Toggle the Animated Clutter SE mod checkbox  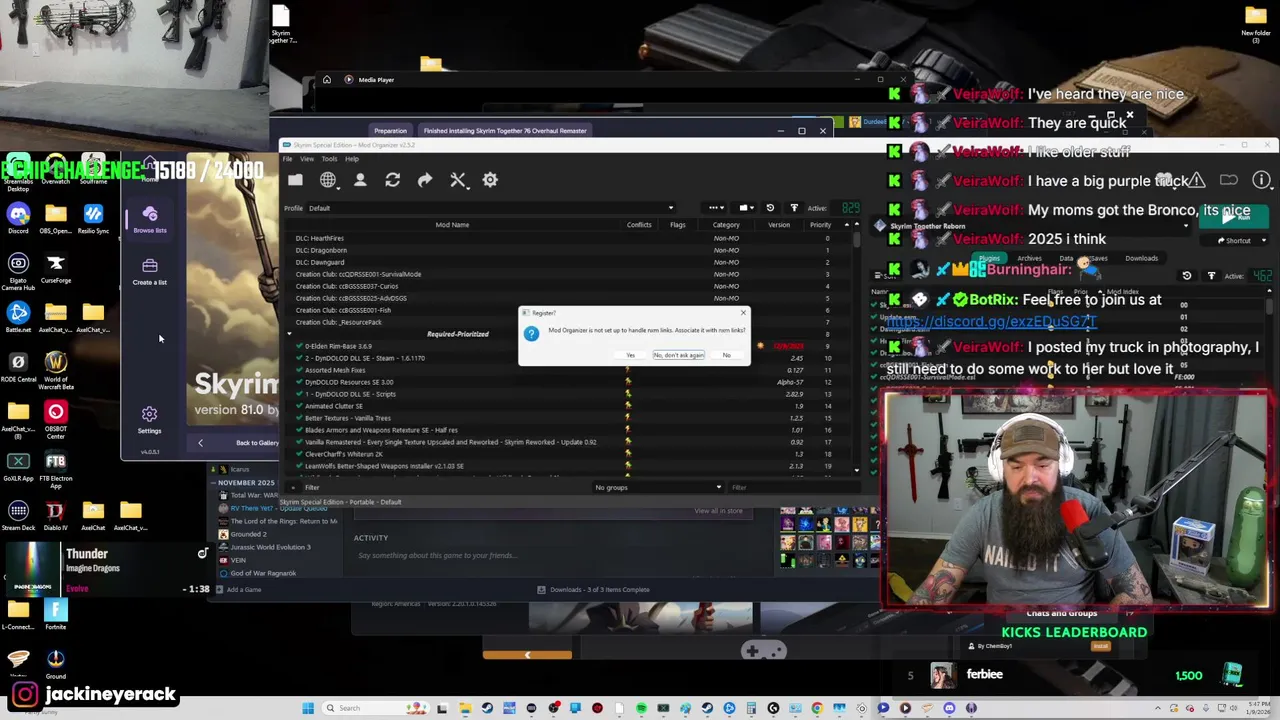299,406
